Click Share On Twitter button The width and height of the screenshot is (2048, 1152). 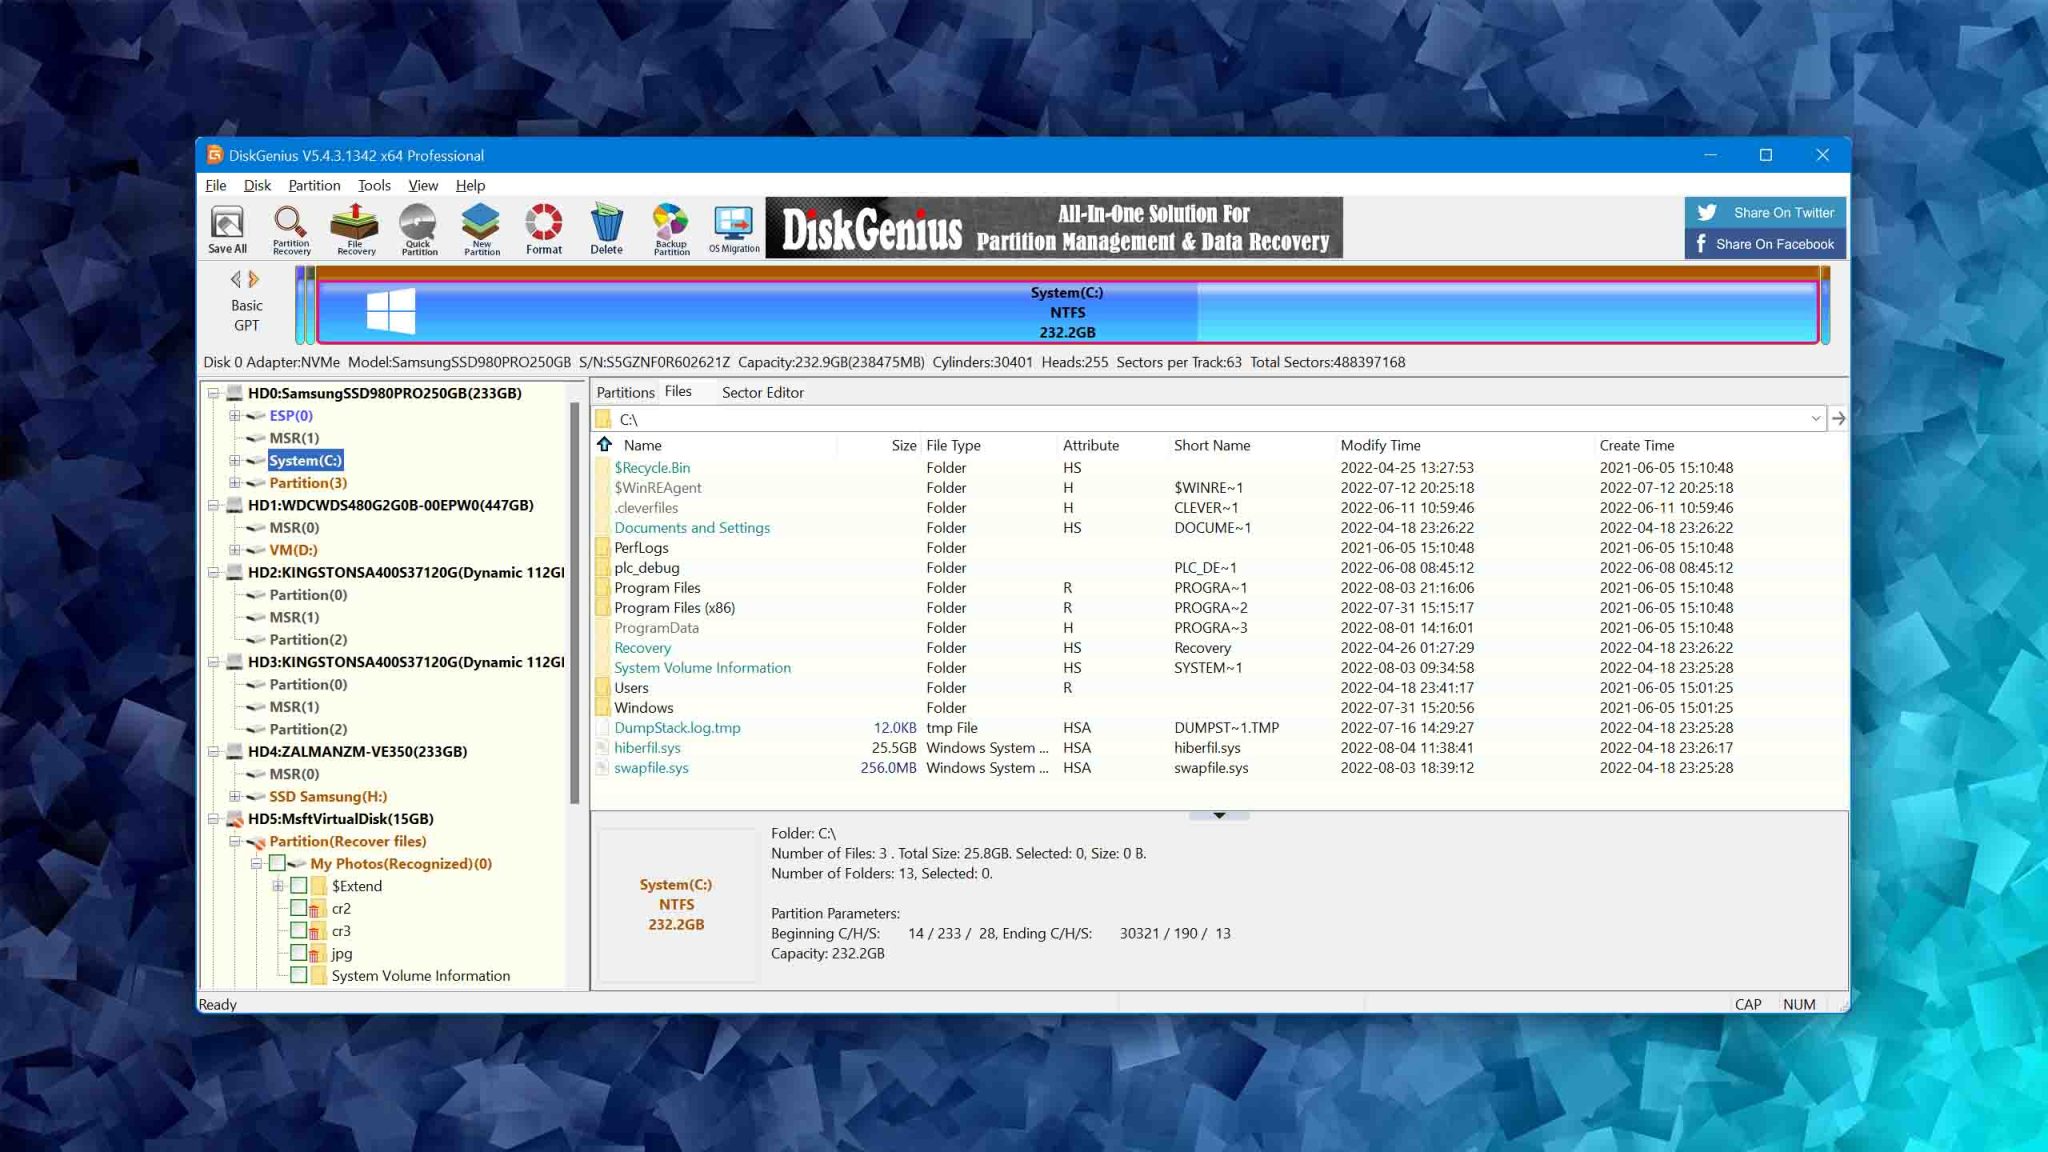(1765, 212)
